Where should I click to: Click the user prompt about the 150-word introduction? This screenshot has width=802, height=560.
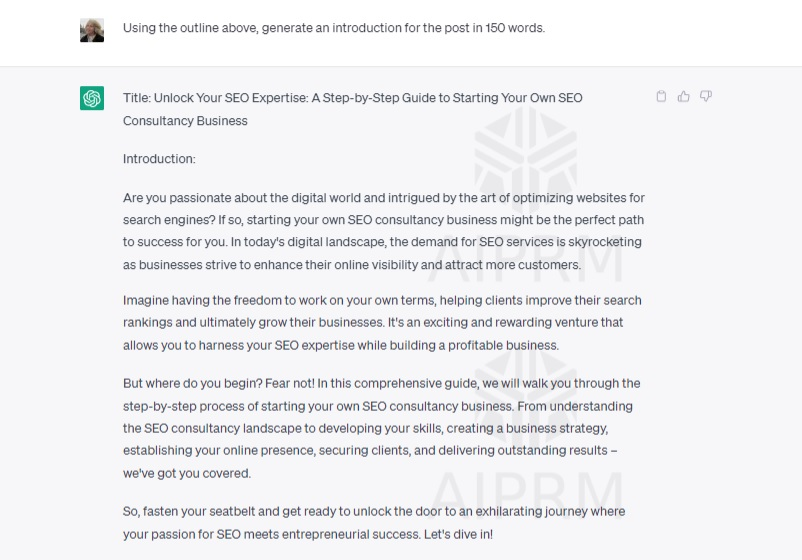[334, 28]
